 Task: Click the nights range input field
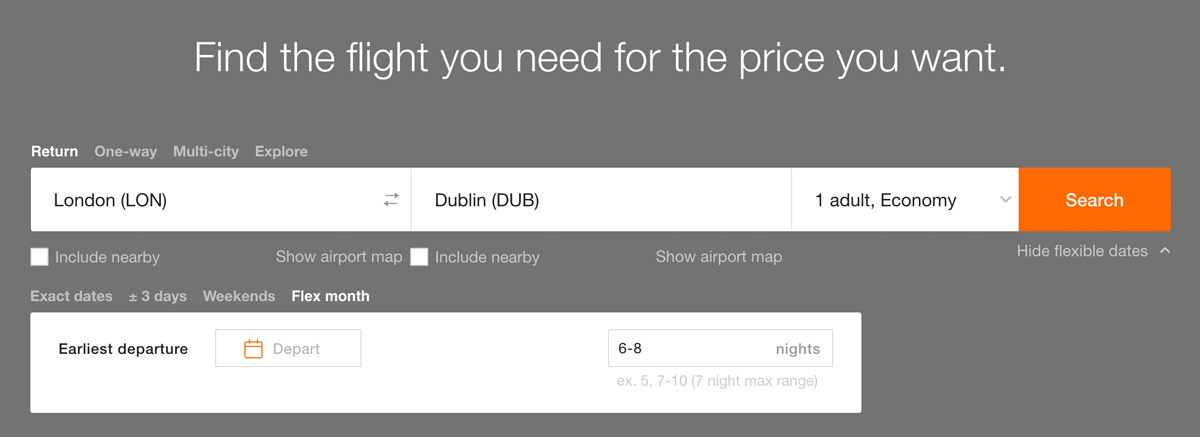pyautogui.click(x=720, y=349)
